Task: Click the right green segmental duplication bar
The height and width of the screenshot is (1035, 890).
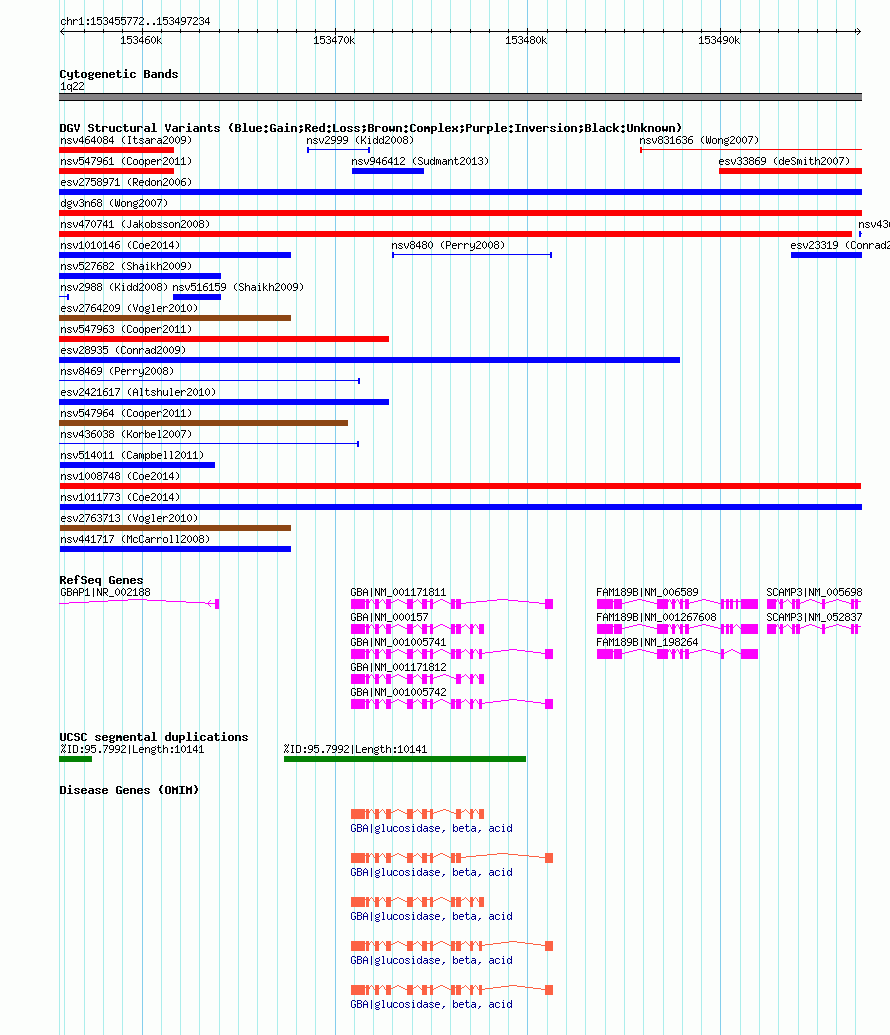Action: pos(405,759)
